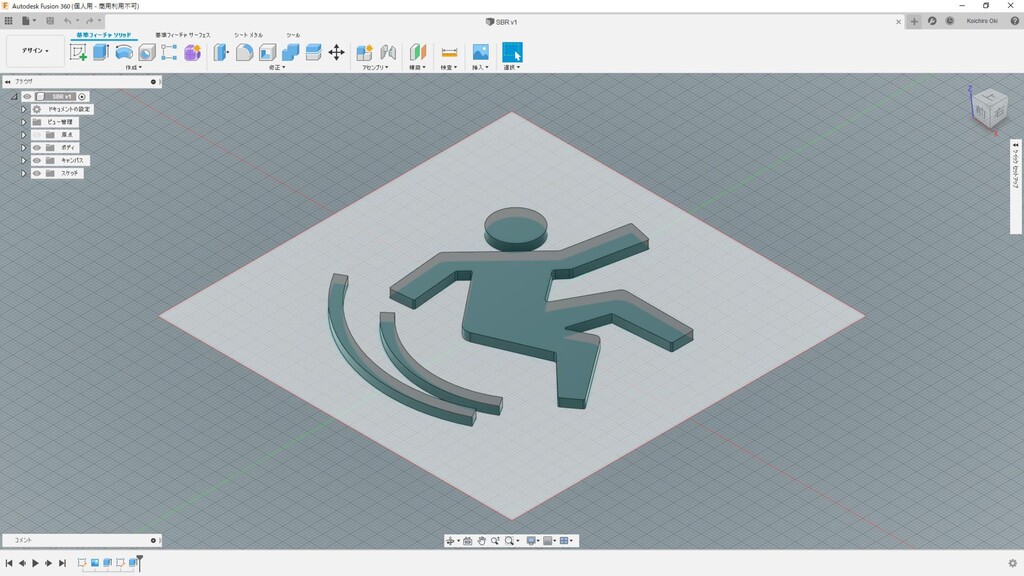
Task: Open Viewports layout dropdown
Action: [x=566, y=541]
